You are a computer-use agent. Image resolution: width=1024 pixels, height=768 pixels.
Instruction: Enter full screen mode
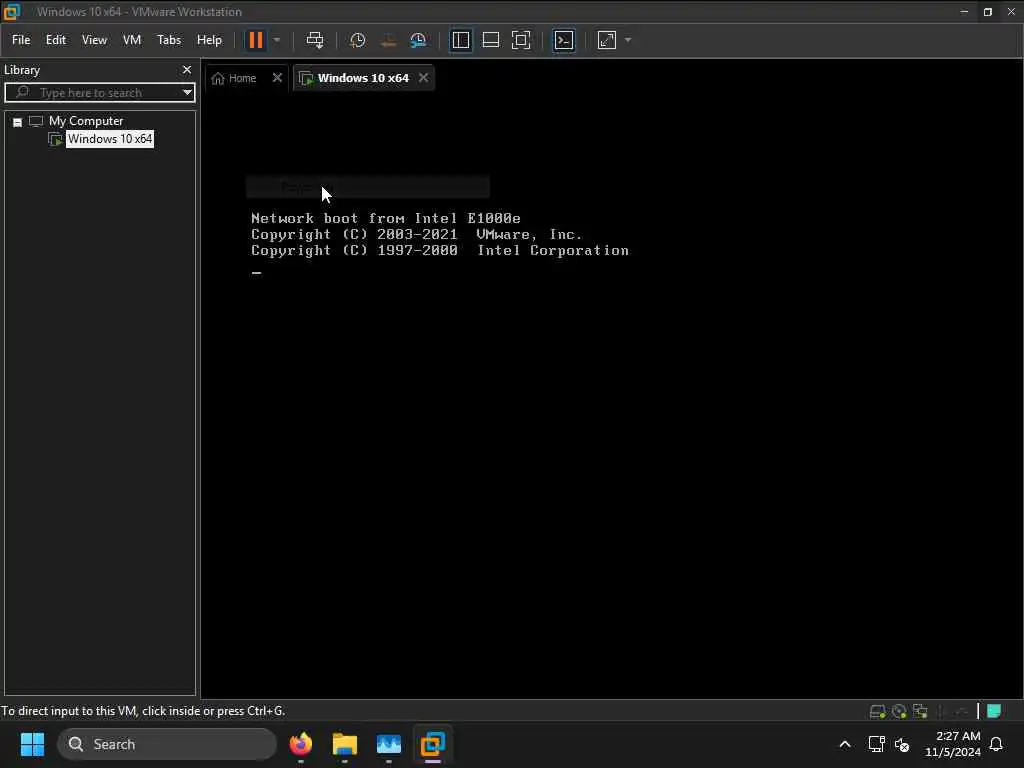pos(521,40)
